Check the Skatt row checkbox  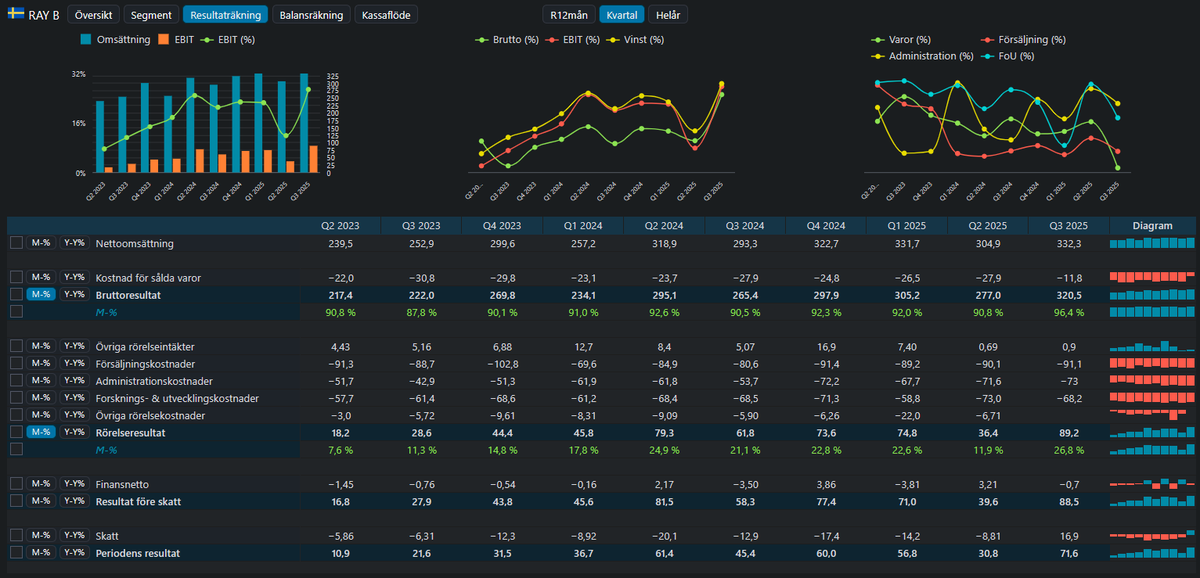(x=16, y=535)
